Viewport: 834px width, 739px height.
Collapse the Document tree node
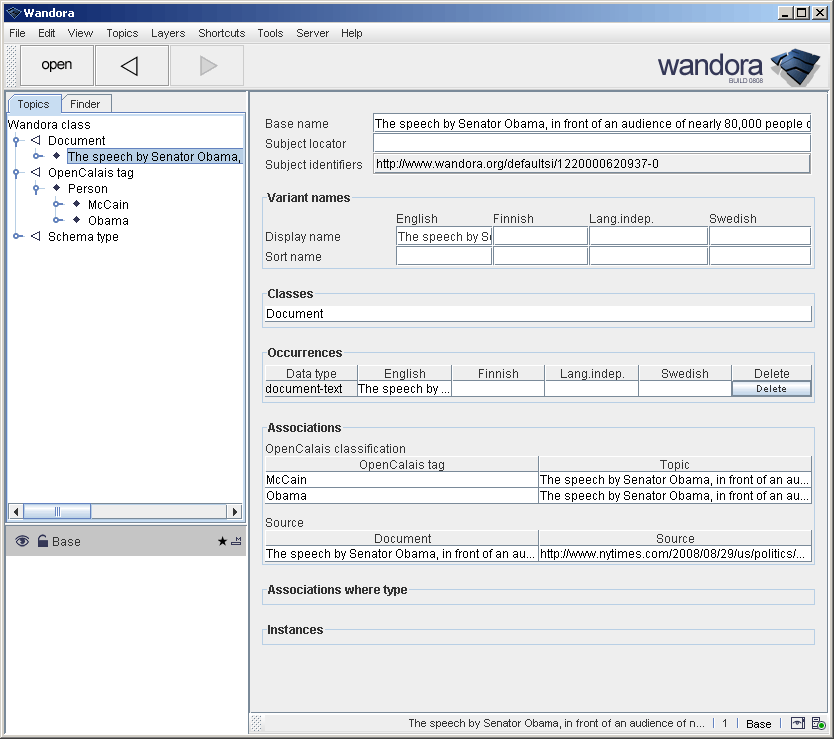pos(17,141)
